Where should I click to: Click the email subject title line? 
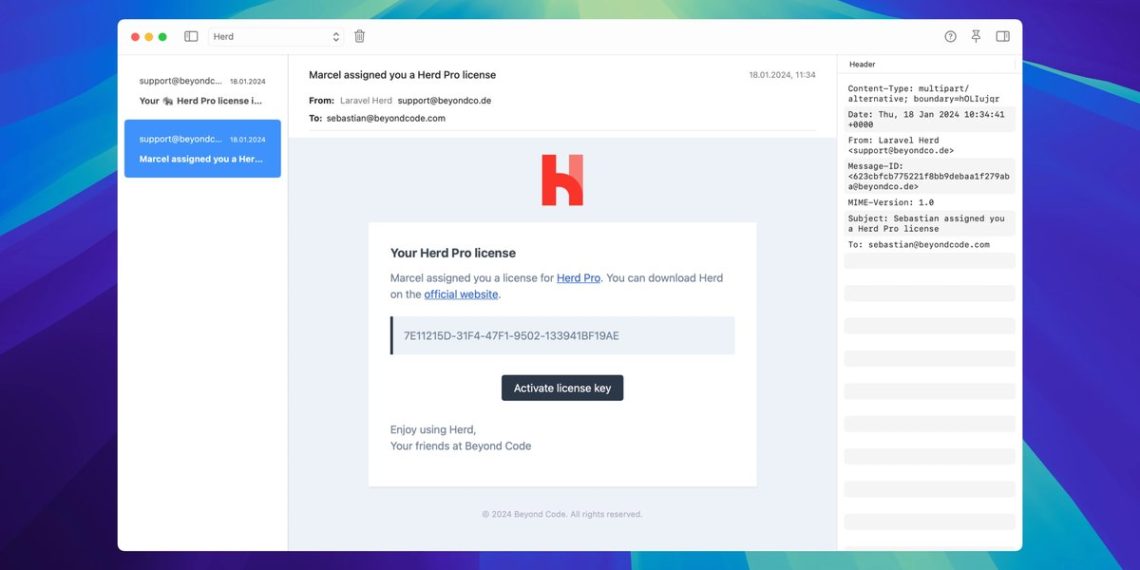(x=402, y=75)
